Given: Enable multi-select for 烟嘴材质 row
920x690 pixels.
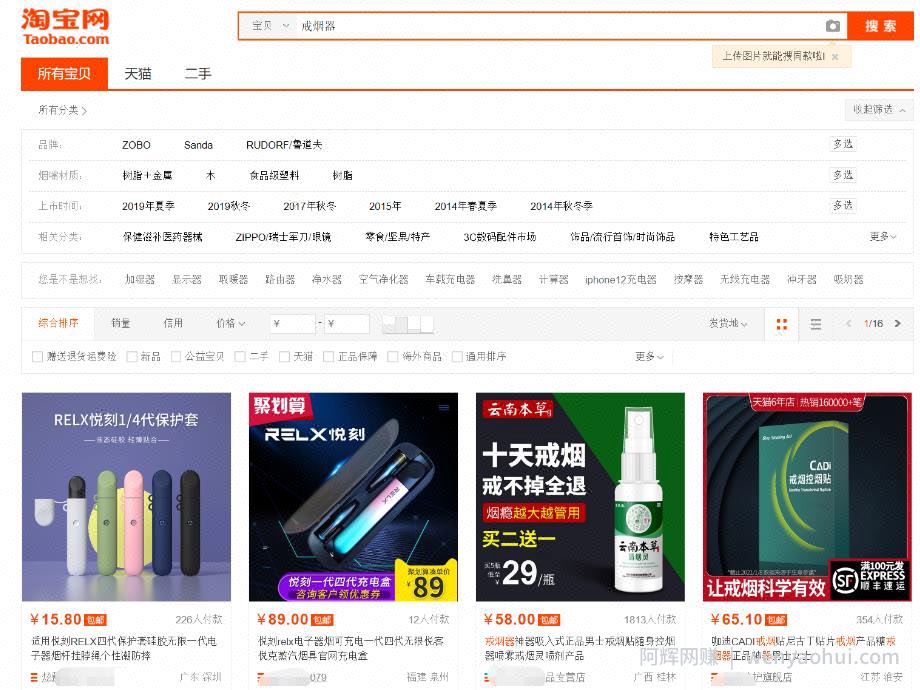Looking at the screenshot, I should click(x=843, y=175).
